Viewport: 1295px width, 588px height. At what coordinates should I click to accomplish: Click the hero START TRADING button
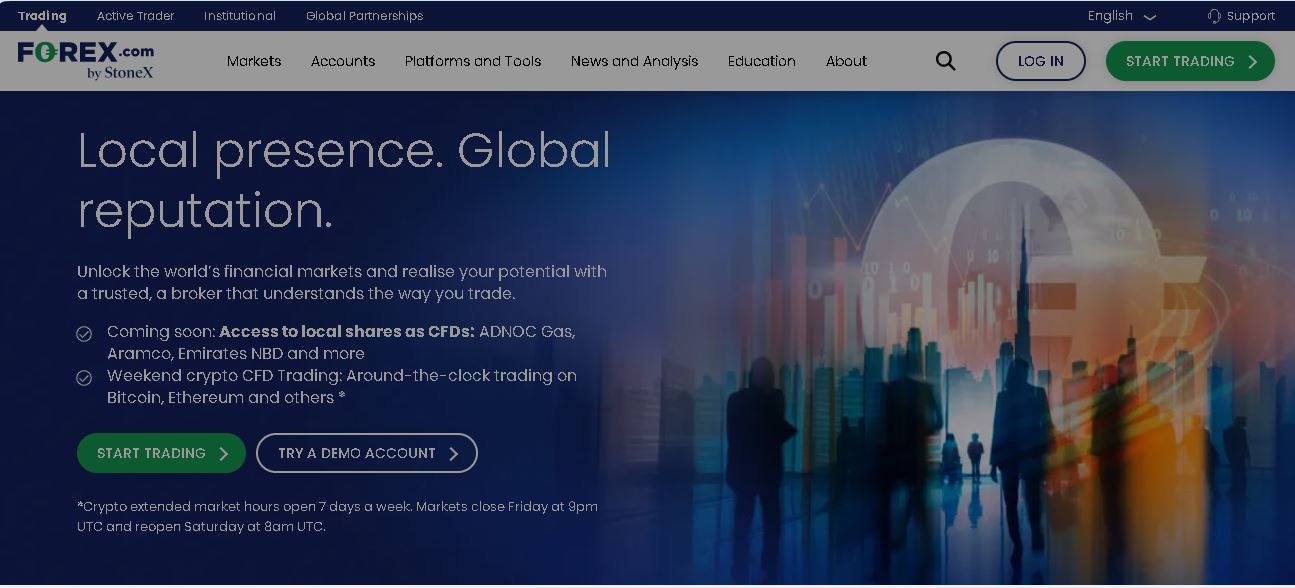161,453
